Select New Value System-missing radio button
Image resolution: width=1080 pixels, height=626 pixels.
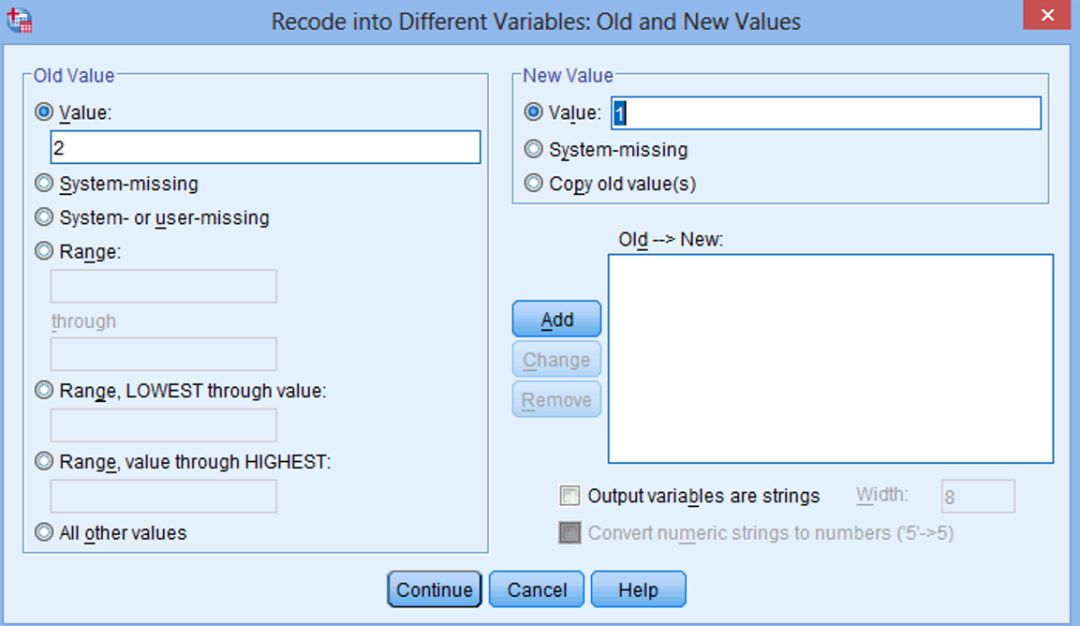click(x=533, y=149)
